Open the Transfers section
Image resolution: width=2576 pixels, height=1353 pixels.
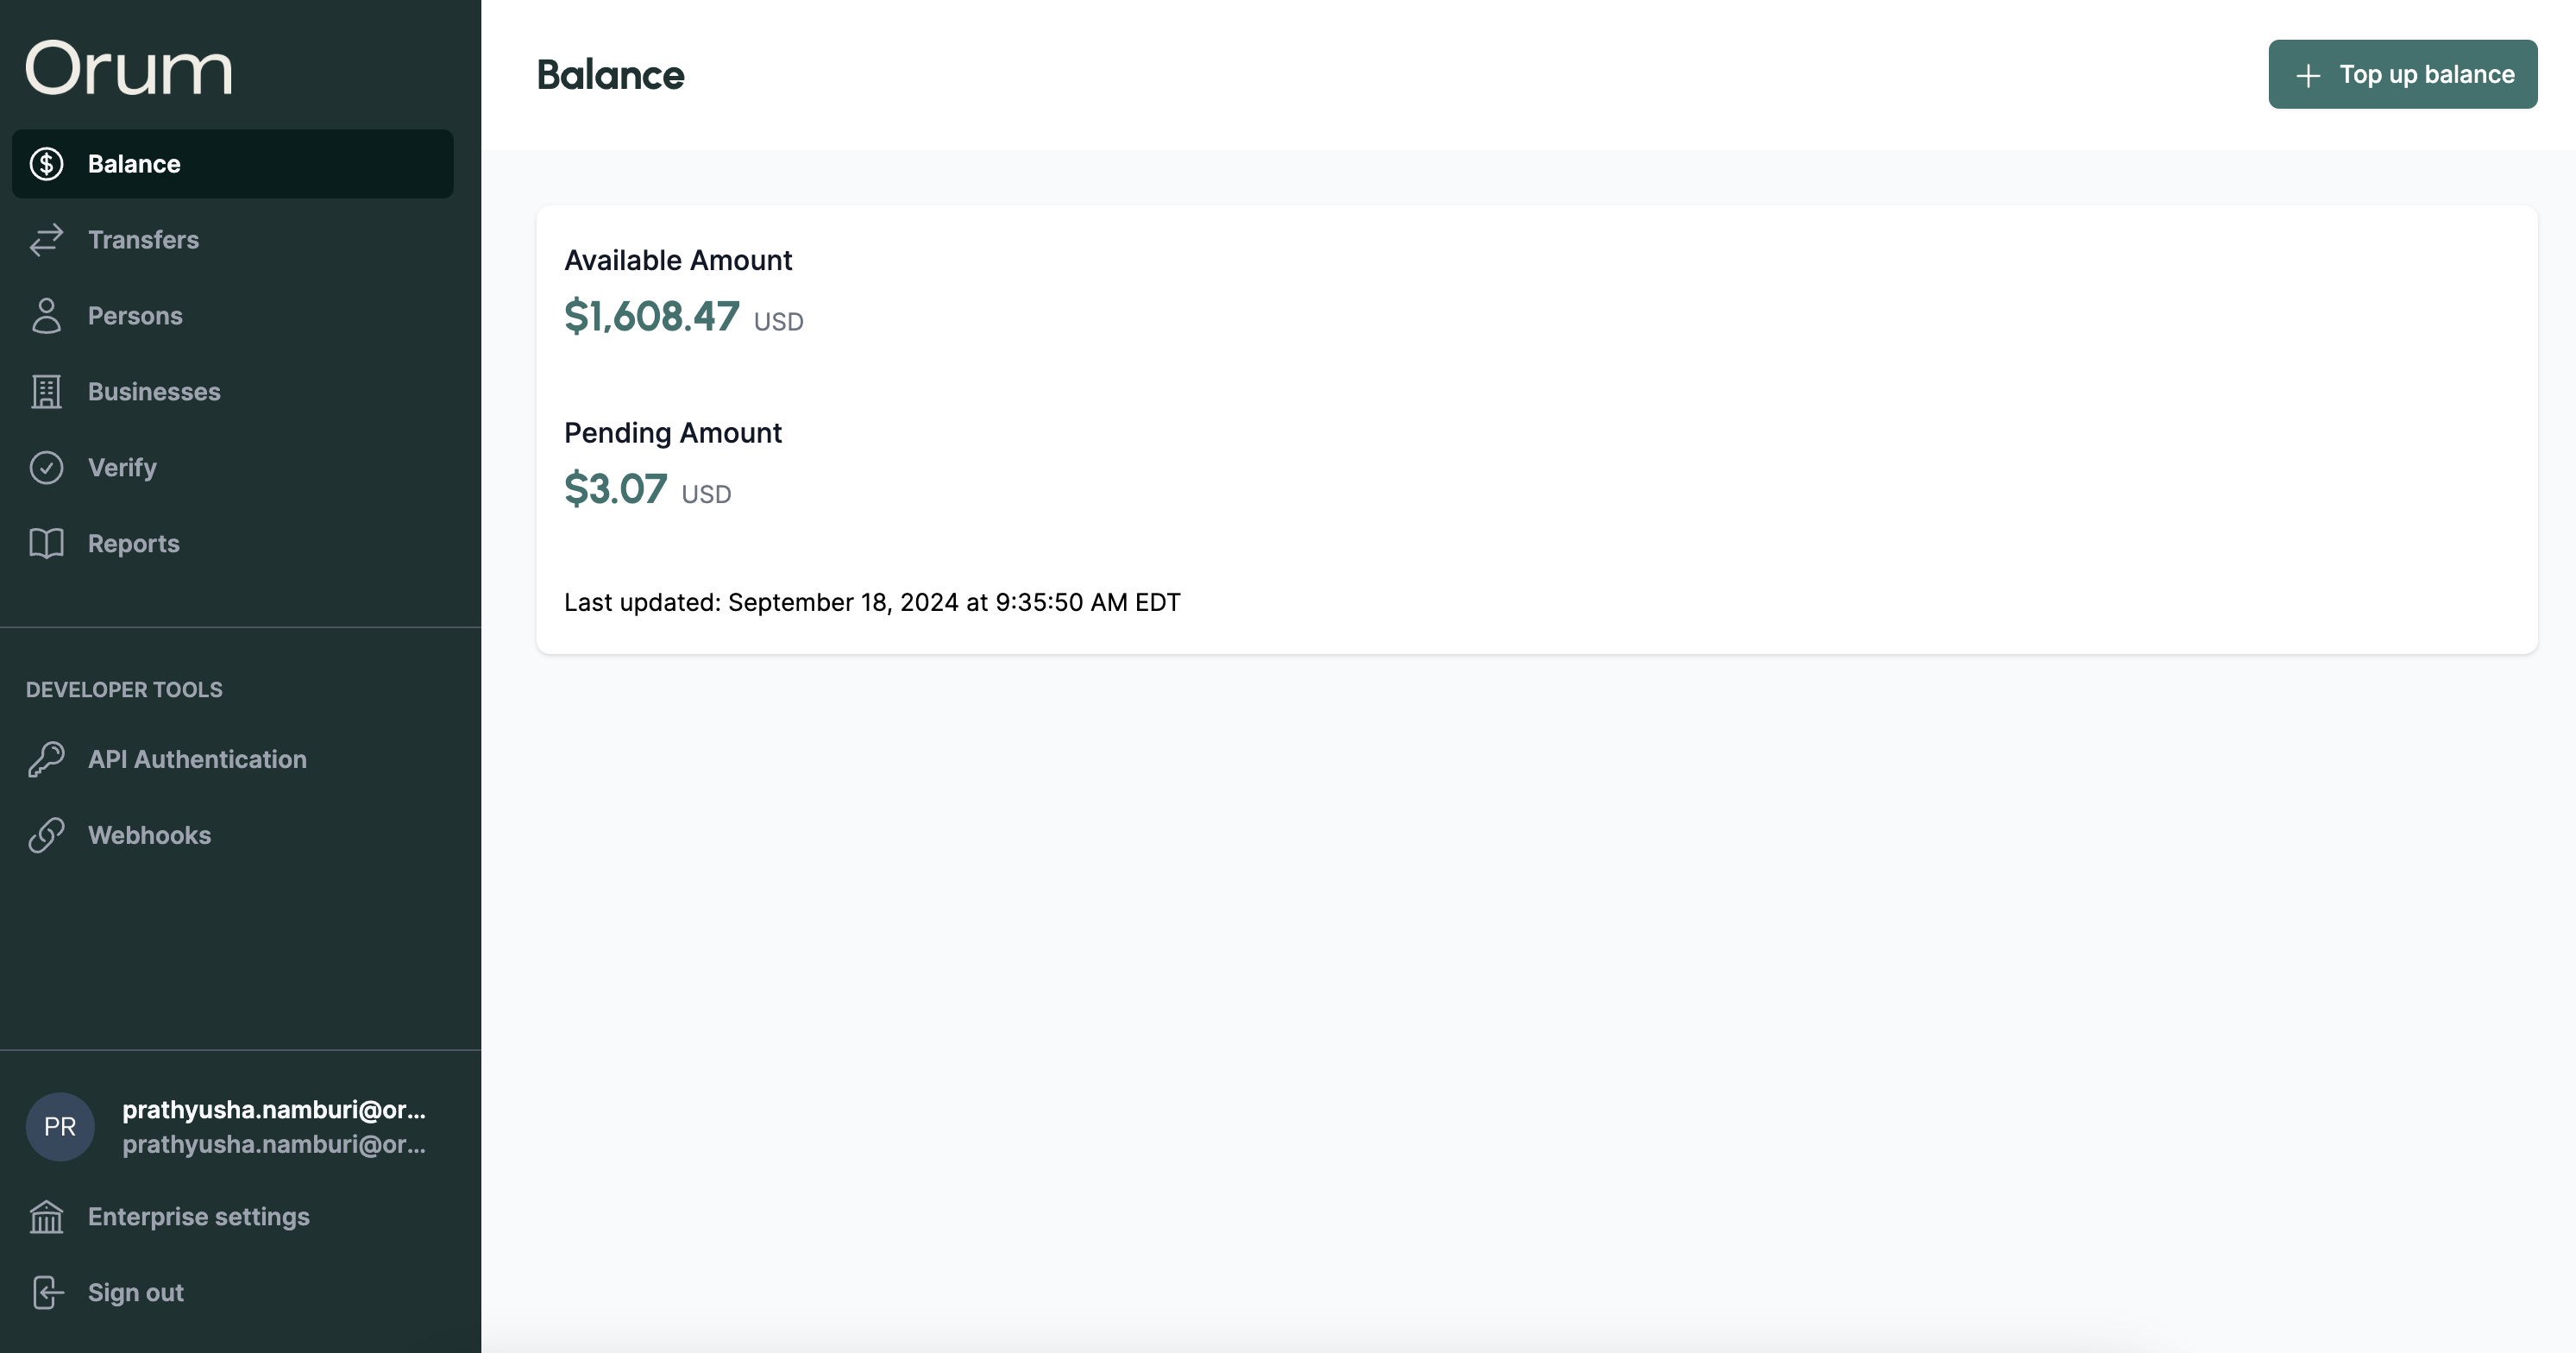tap(144, 240)
